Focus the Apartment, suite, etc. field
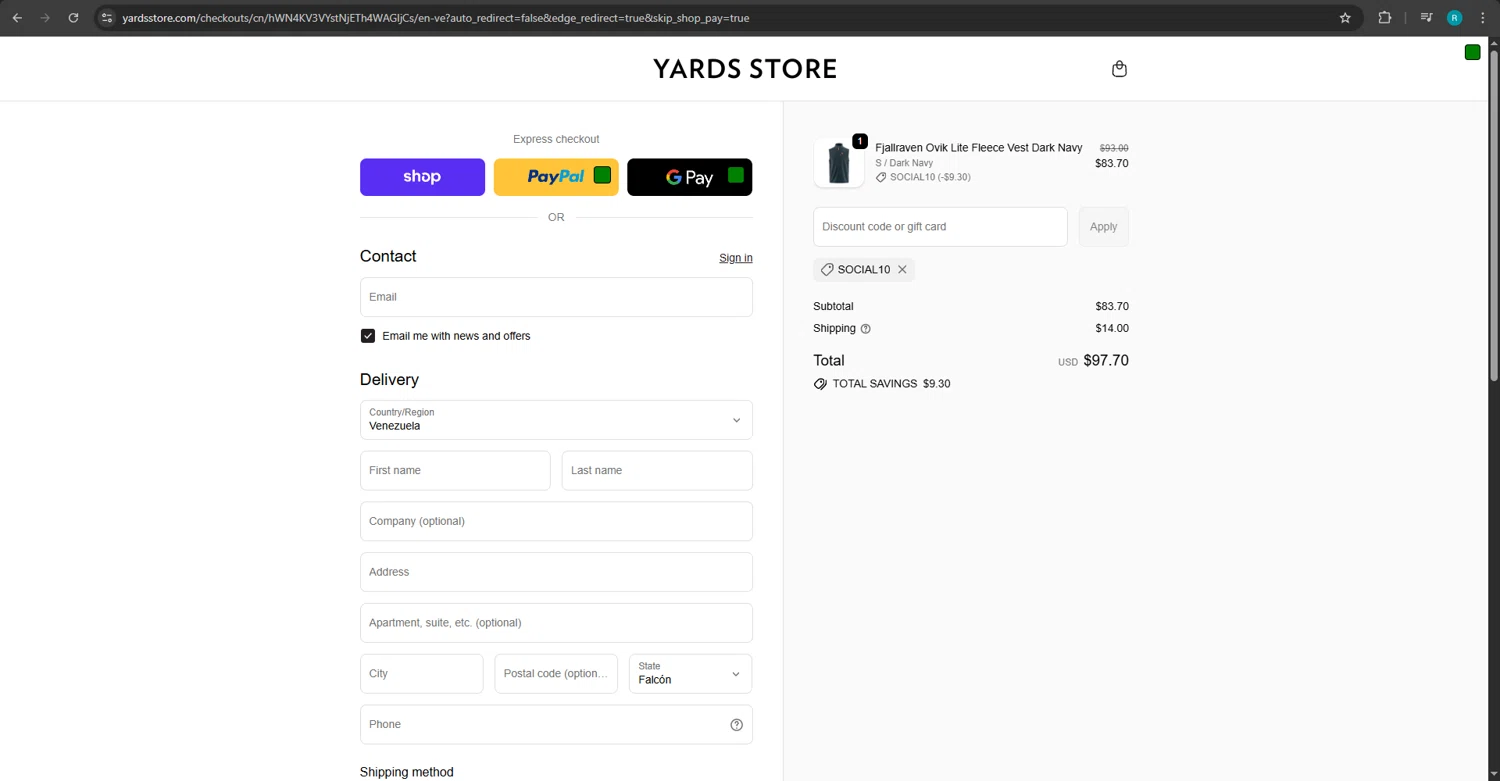This screenshot has width=1500, height=781. coord(556,623)
